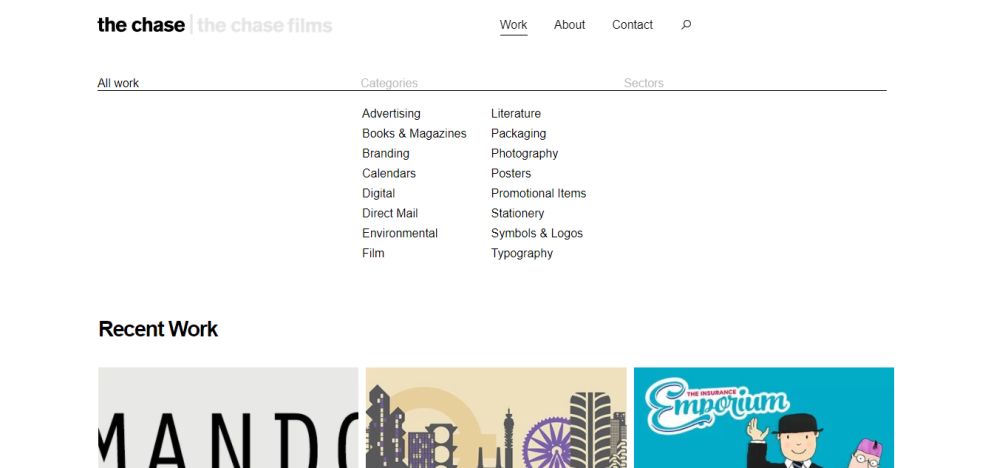The width and height of the screenshot is (988, 468).
Task: Switch to the chase films site
Action: point(265,25)
